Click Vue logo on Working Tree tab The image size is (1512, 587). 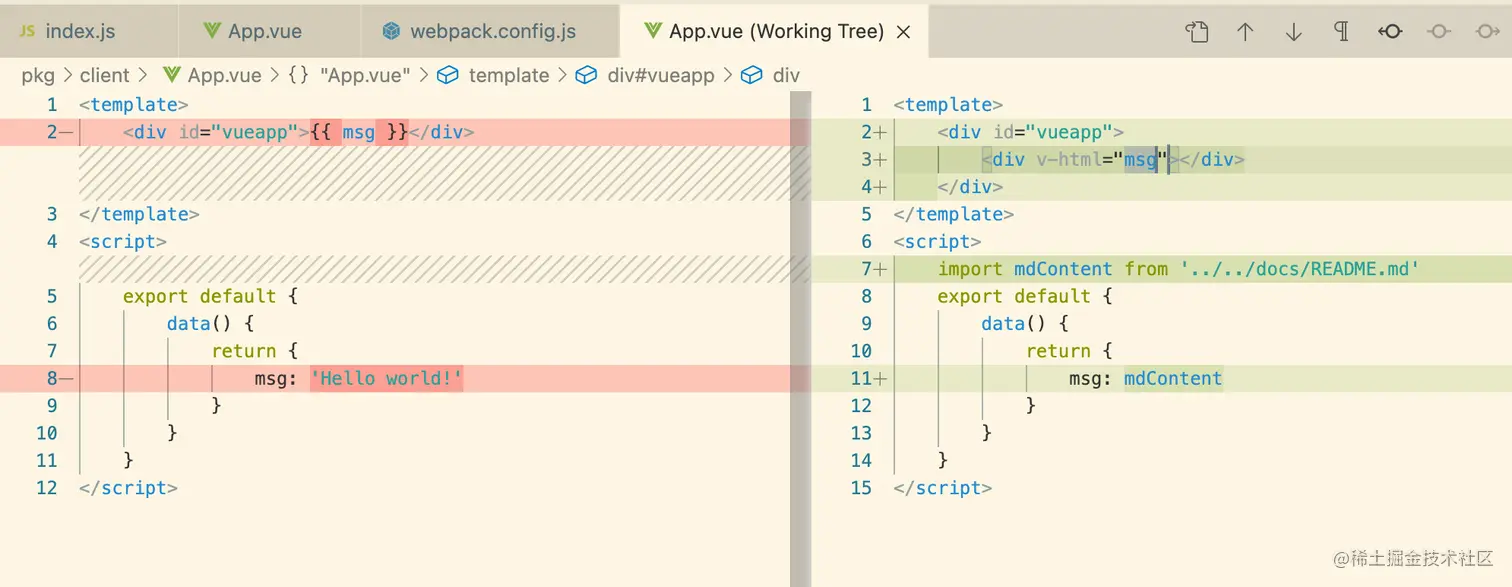(x=653, y=31)
